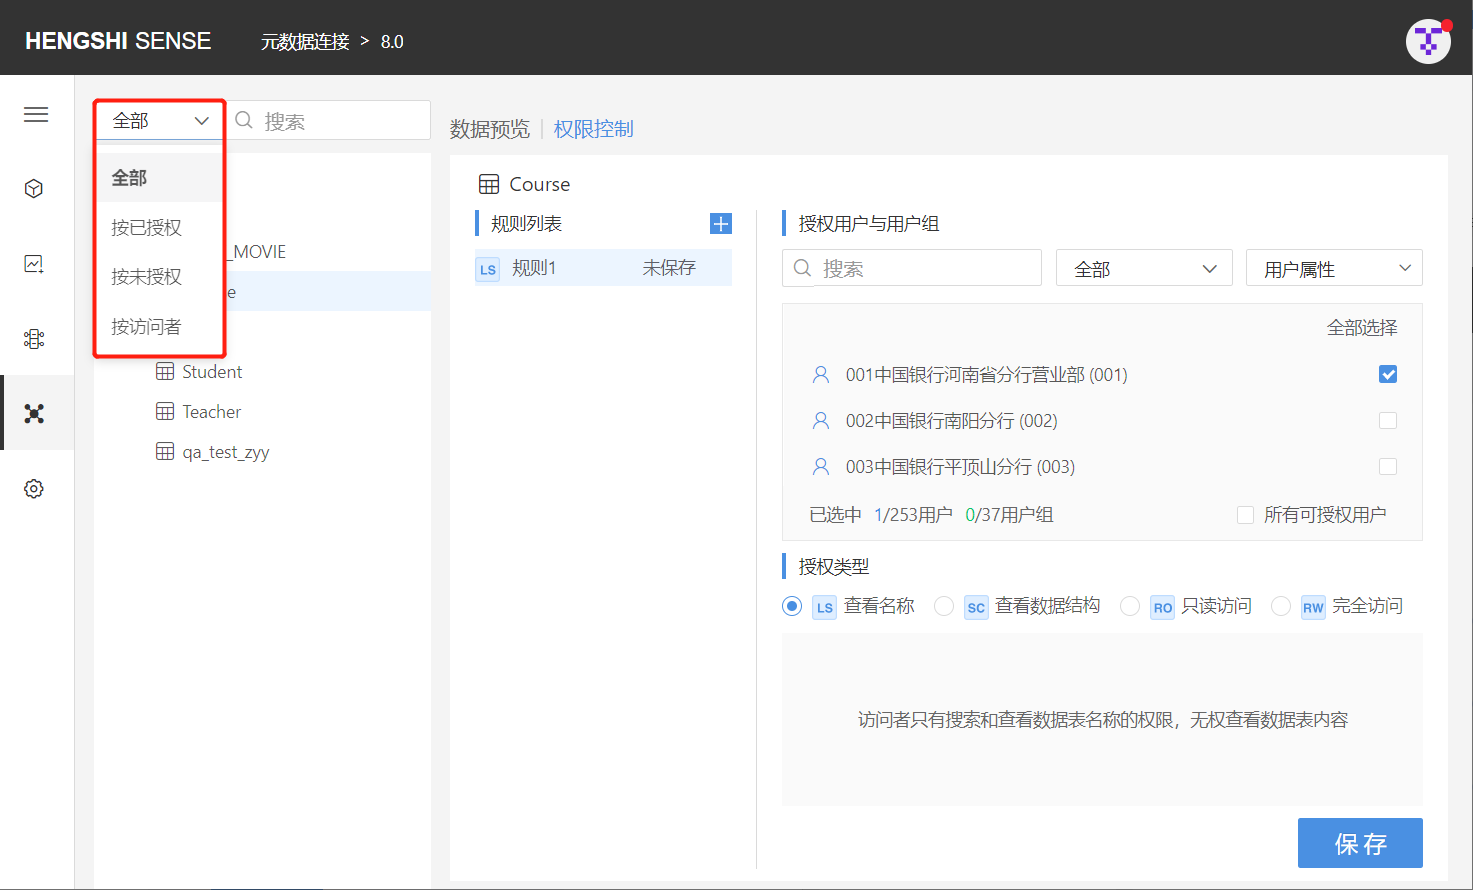This screenshot has width=1473, height=890.
Task: Click the _MOVIE table entry
Action: pos(258,252)
